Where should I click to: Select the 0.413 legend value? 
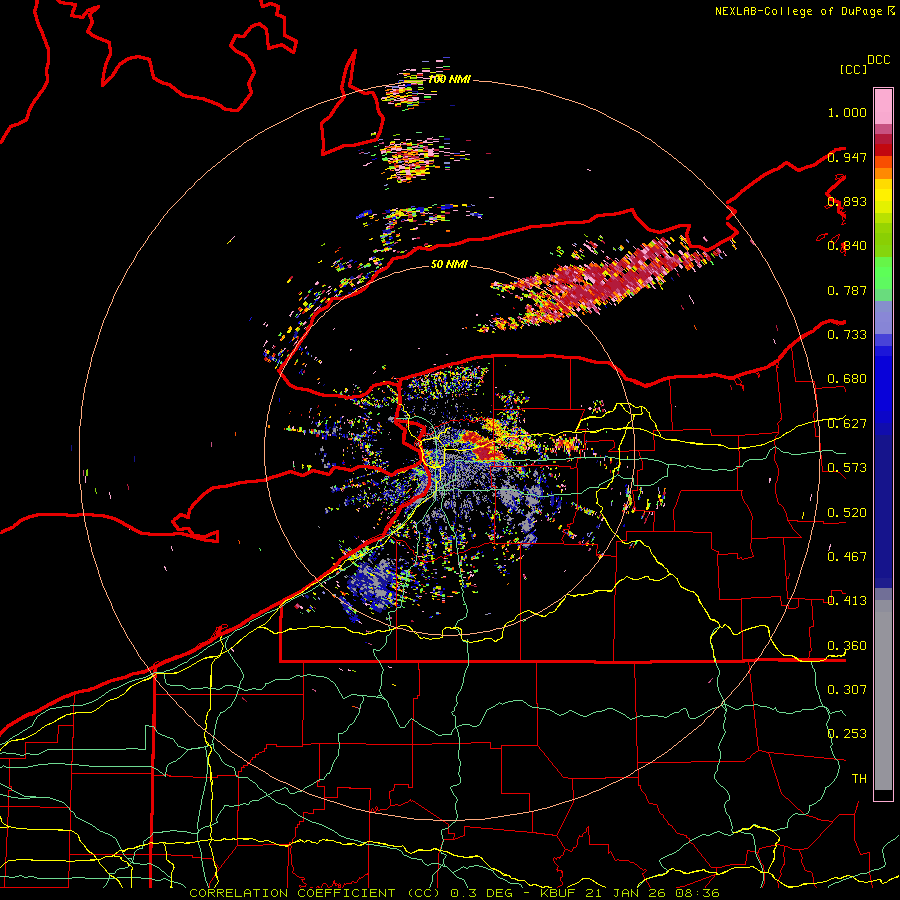tap(847, 601)
